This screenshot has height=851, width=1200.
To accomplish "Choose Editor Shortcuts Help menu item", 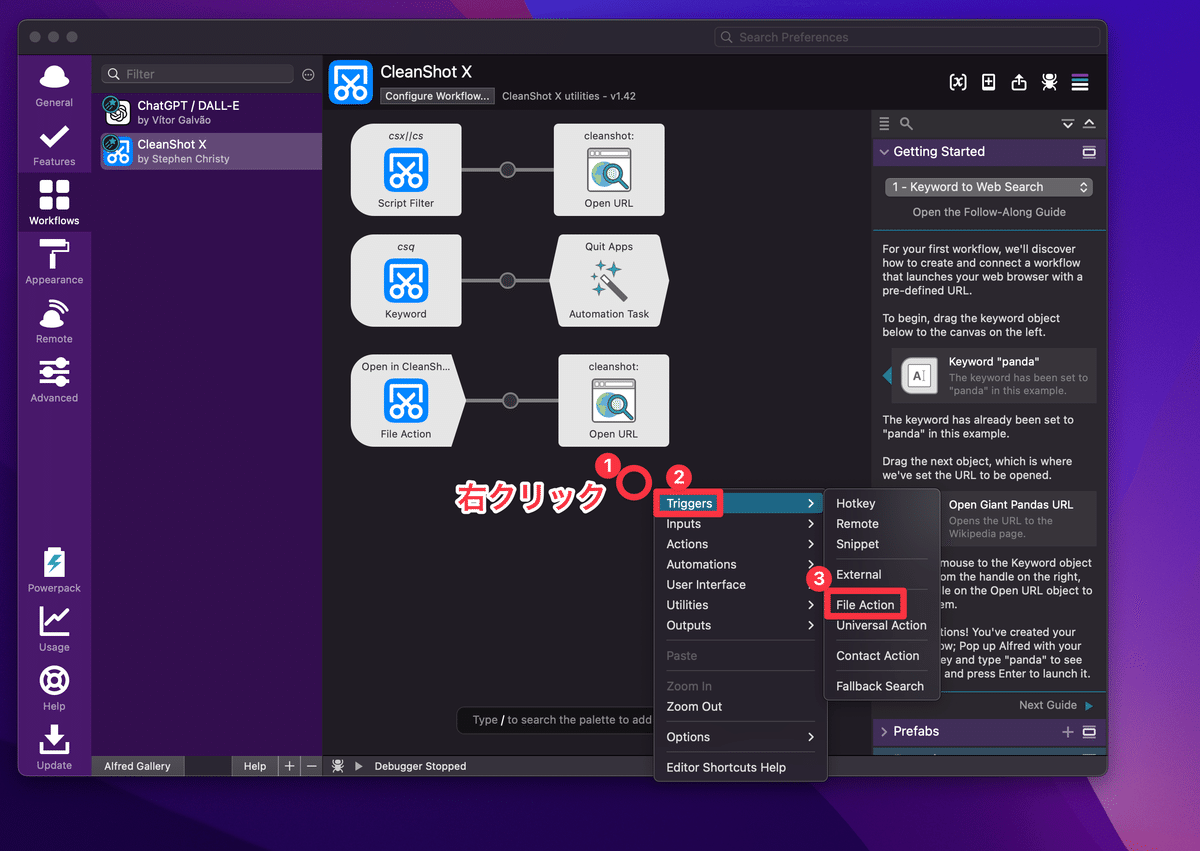I will (x=740, y=767).
